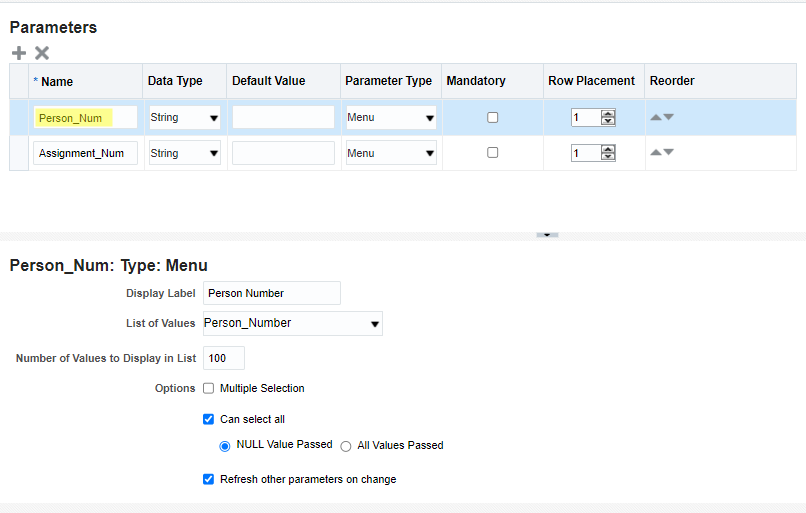Move Assignment_Num row up with reorder arrow

656,153
